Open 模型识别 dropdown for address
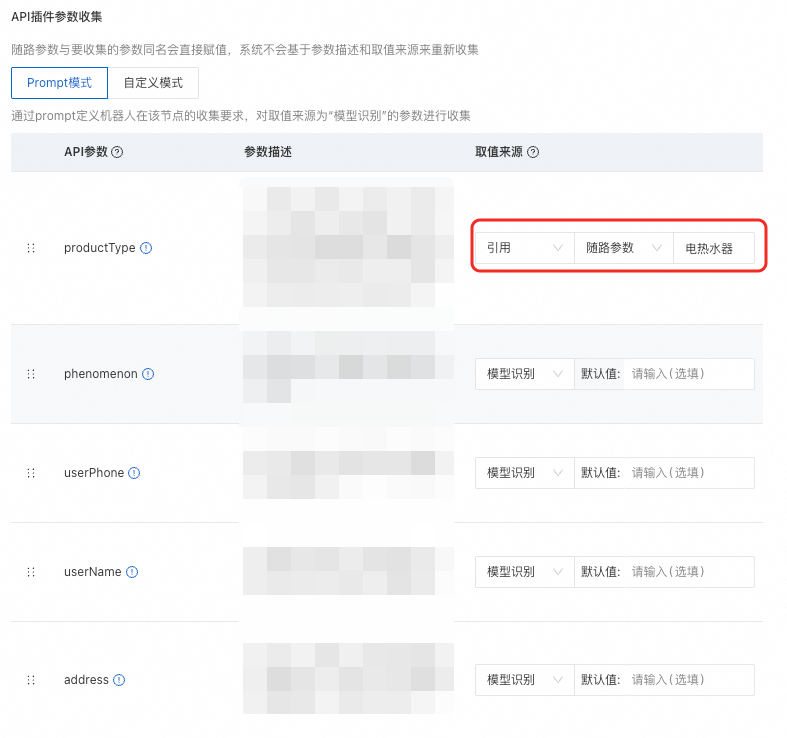The image size is (787, 738). [524, 680]
